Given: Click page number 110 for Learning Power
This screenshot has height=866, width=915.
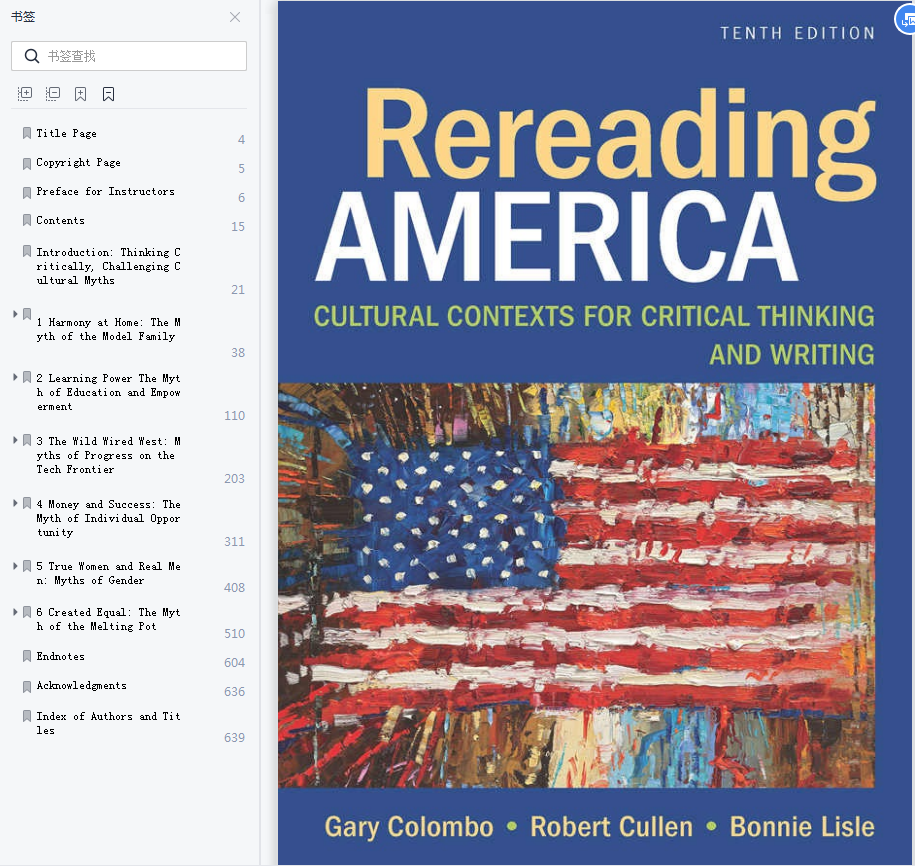Looking at the screenshot, I should (234, 415).
